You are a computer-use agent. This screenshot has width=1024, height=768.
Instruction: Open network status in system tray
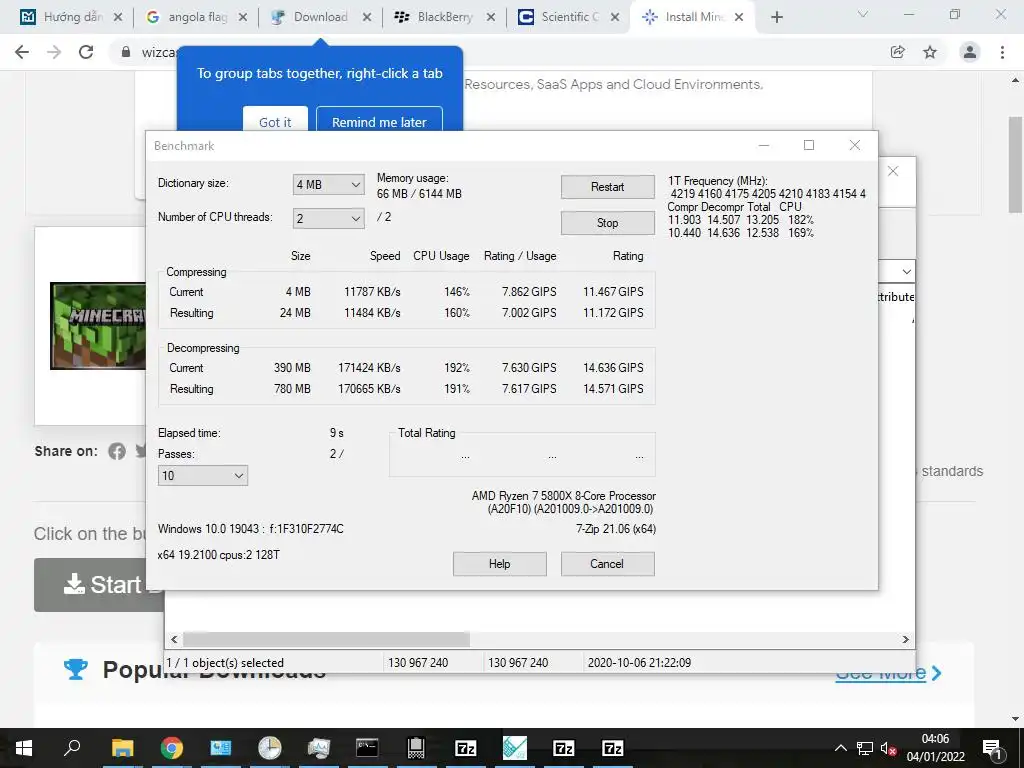click(x=865, y=748)
